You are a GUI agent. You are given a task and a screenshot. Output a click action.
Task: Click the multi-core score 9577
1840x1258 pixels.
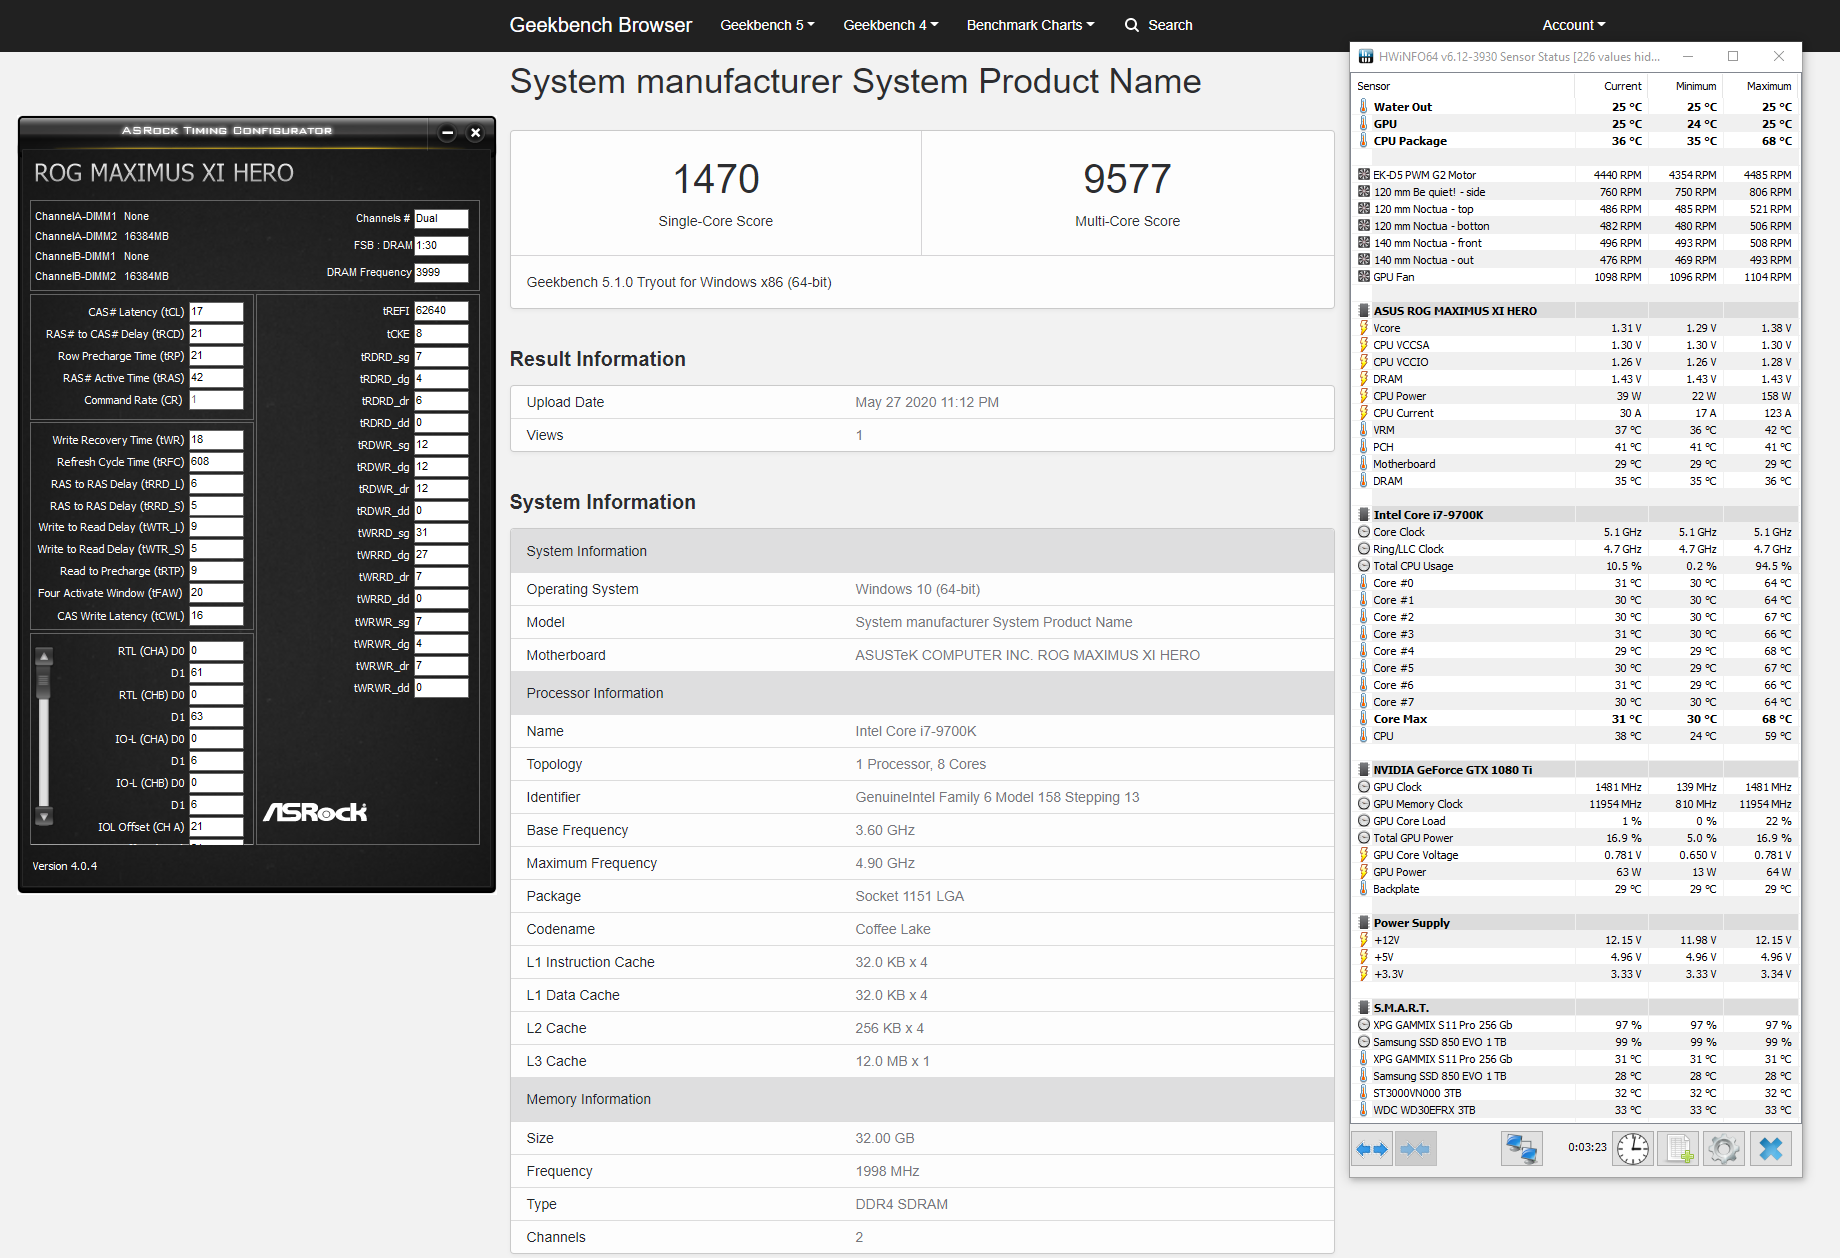tap(1127, 179)
